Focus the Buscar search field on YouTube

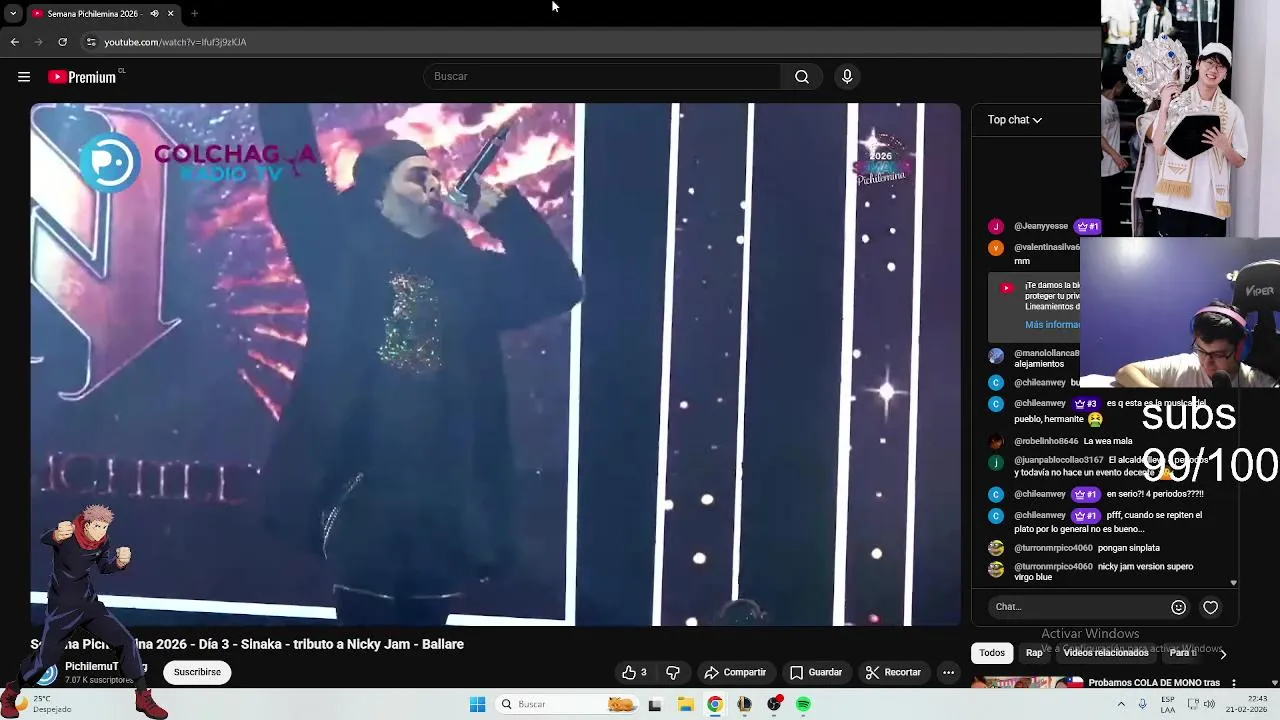[604, 76]
